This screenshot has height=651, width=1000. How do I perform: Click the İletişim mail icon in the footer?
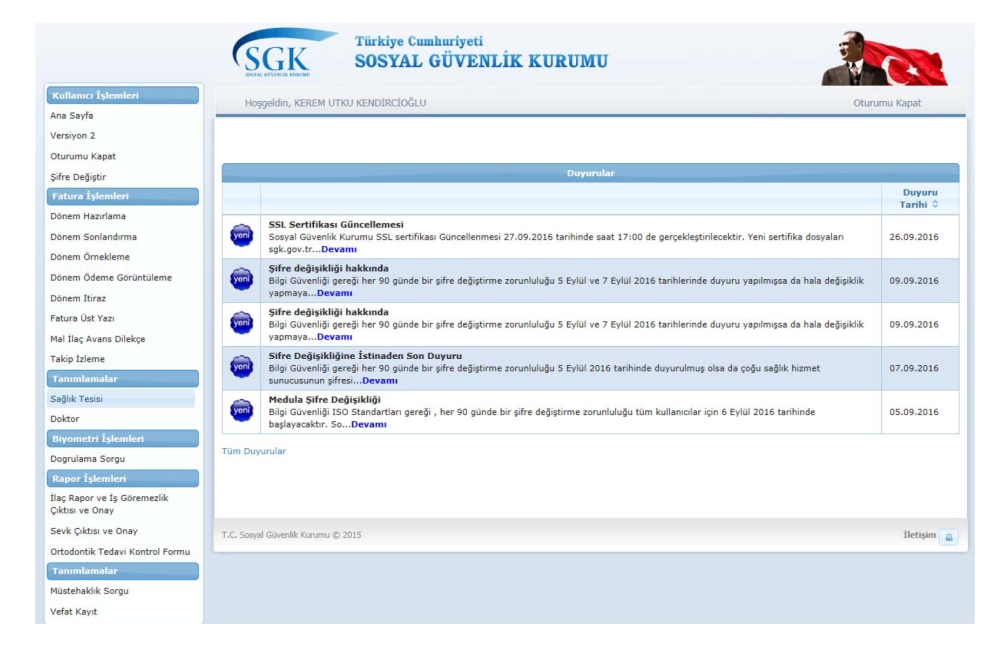948,537
